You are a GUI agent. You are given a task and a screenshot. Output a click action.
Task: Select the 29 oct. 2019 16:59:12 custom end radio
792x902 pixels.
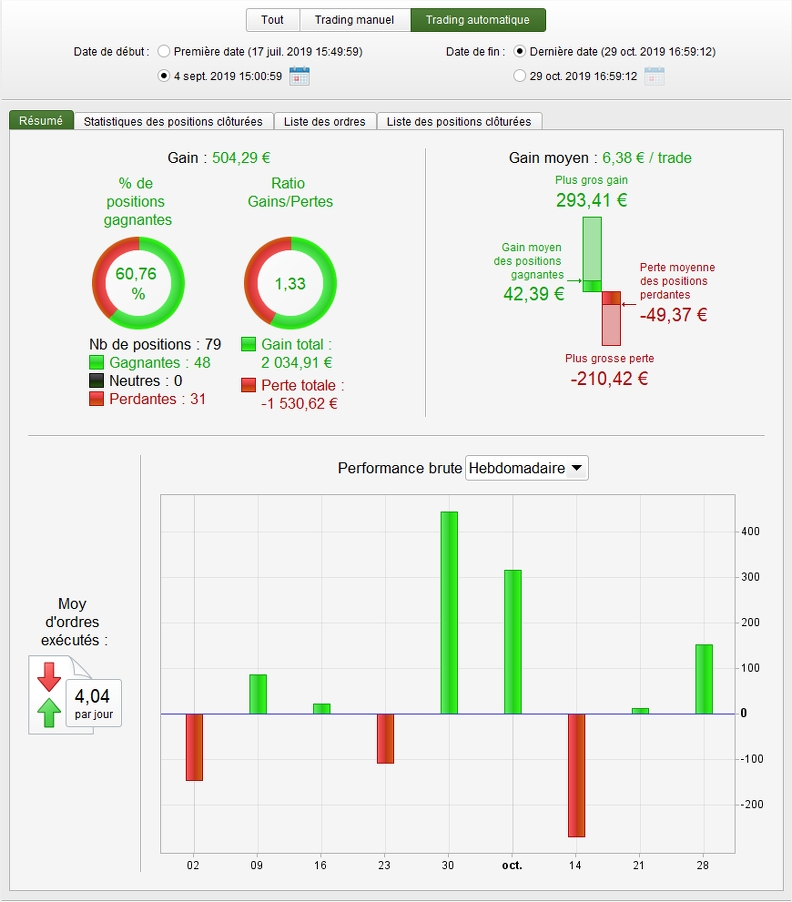tap(519, 75)
